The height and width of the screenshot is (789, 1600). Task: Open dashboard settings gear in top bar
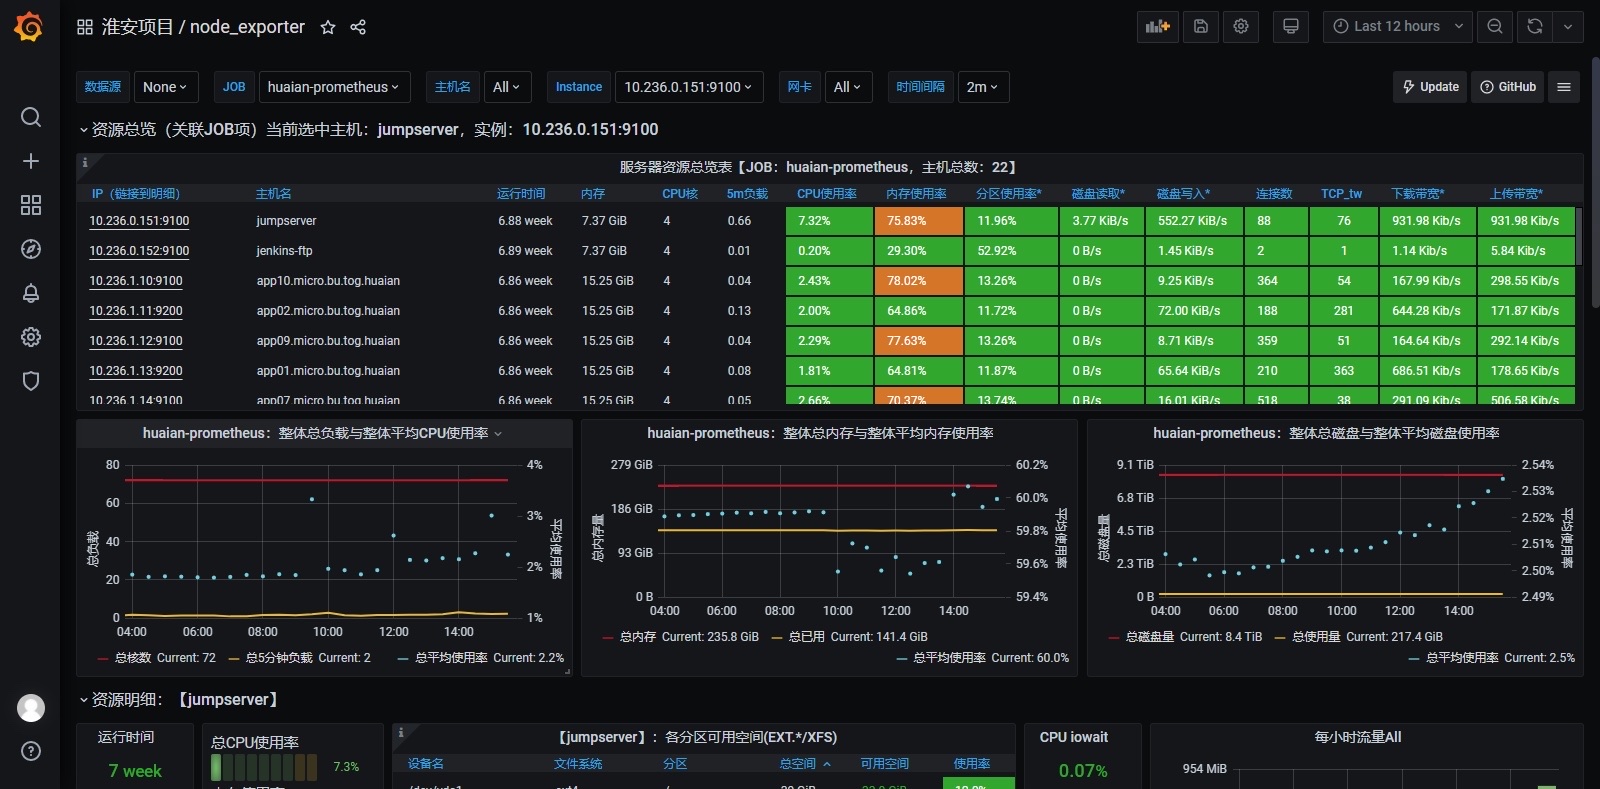[x=1241, y=27]
